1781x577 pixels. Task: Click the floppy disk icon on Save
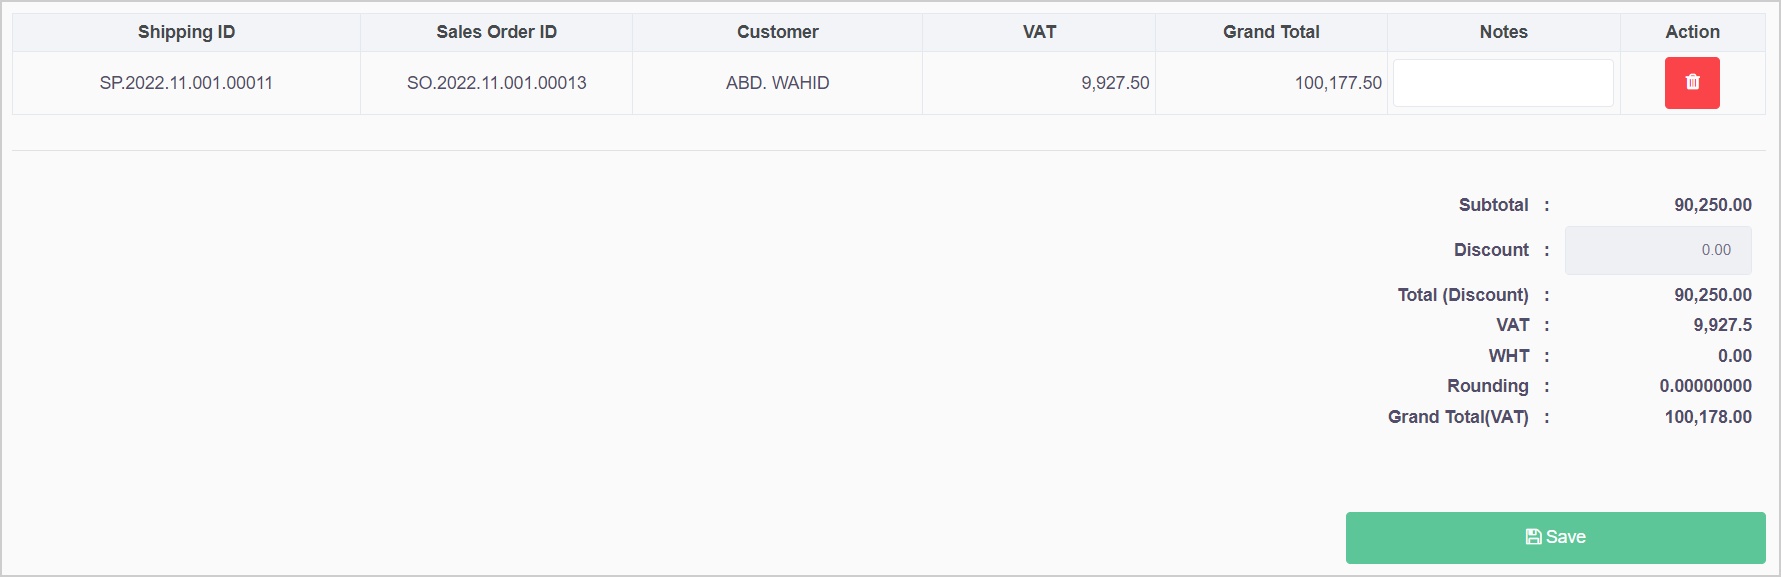(x=1533, y=537)
